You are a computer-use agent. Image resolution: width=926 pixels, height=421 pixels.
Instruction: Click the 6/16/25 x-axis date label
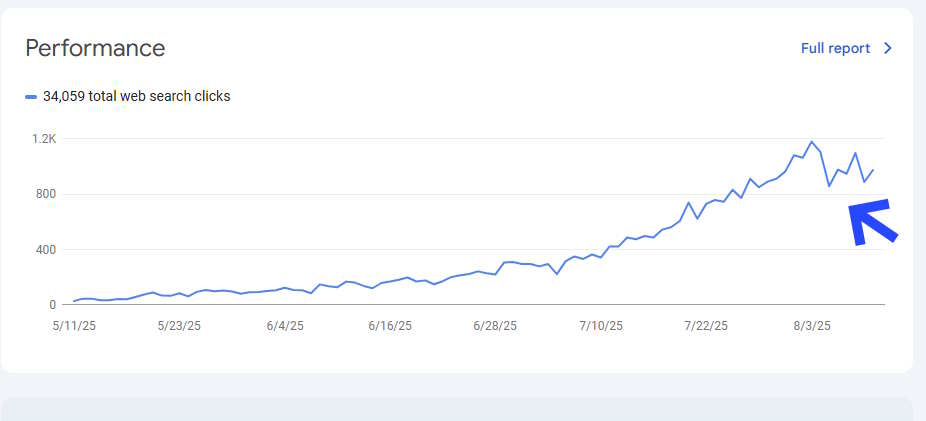(x=390, y=326)
